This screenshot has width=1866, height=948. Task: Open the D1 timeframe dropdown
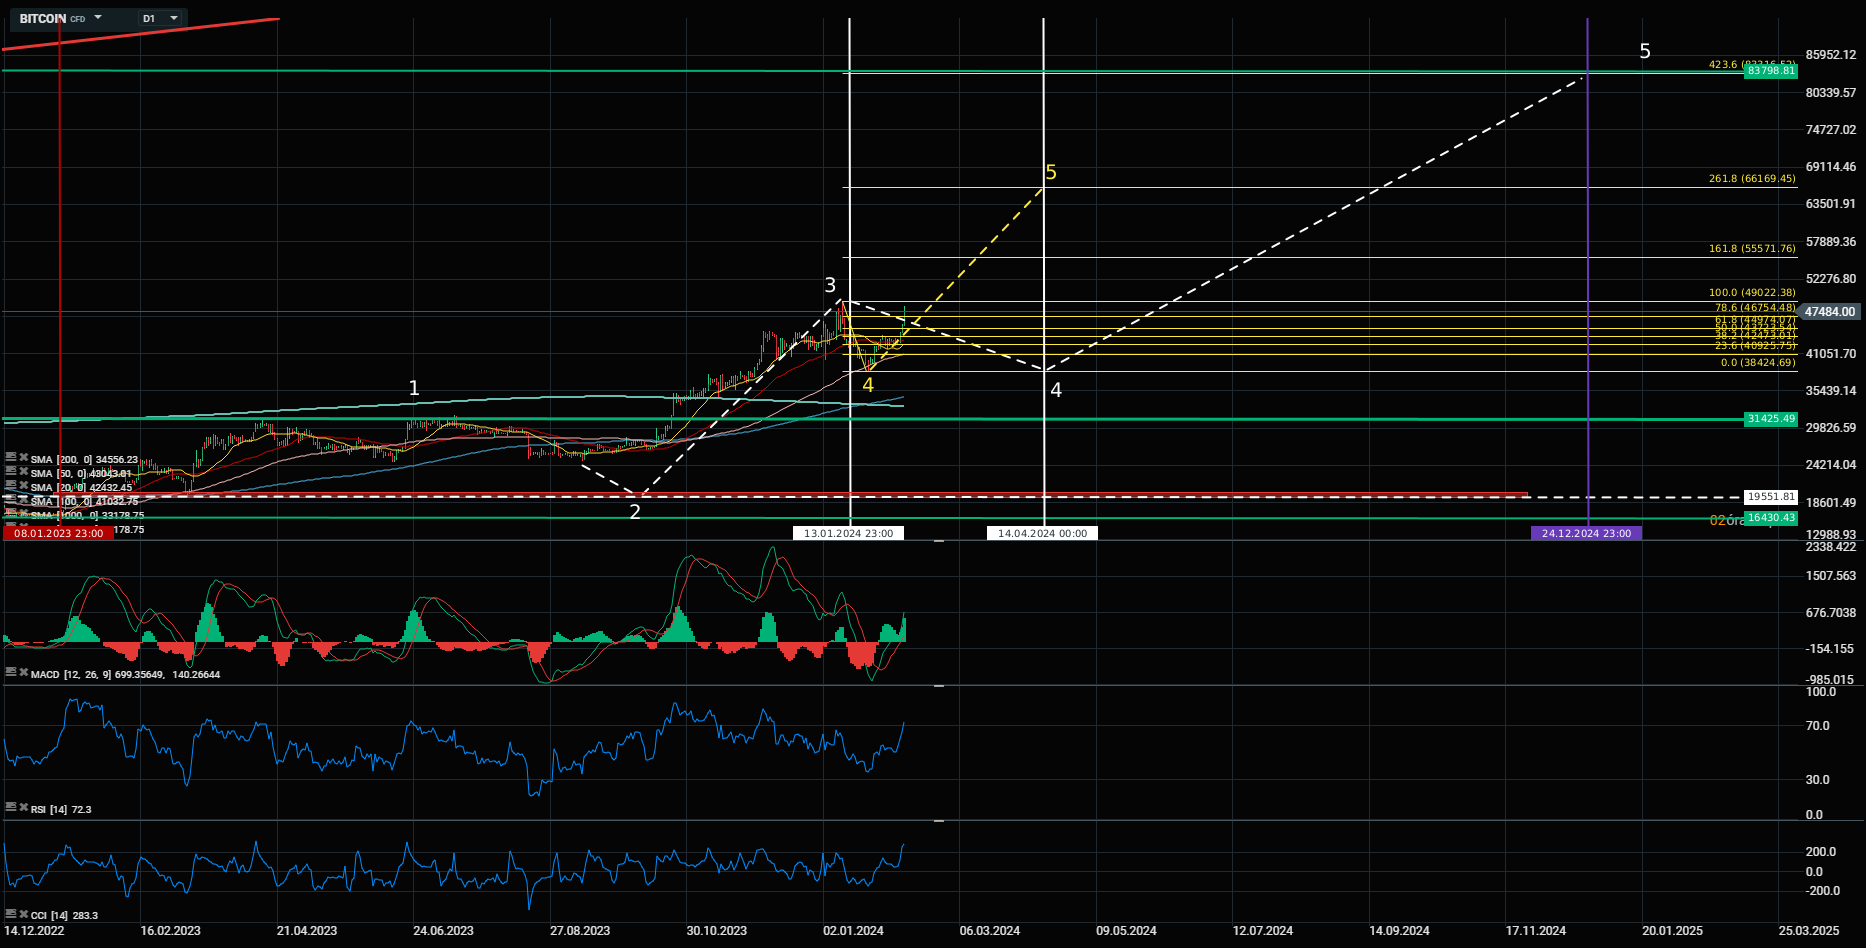click(173, 18)
